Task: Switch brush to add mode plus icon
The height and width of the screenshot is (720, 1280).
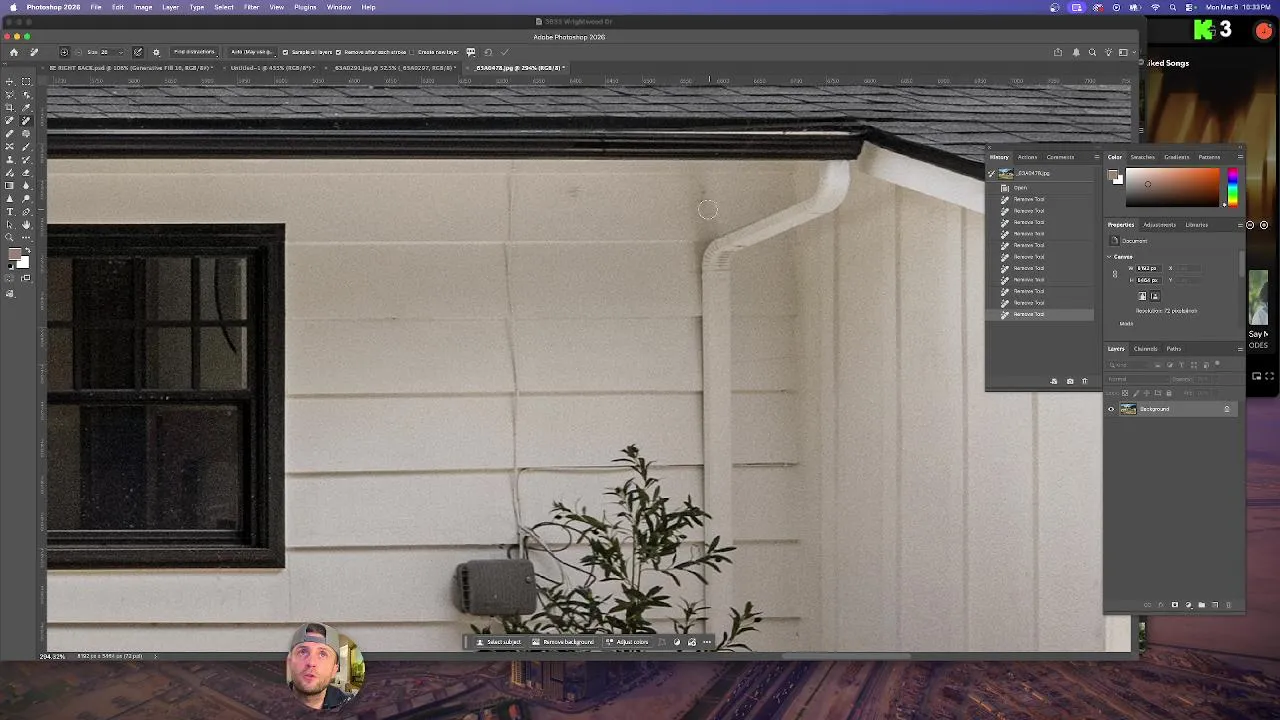Action: coord(64,52)
